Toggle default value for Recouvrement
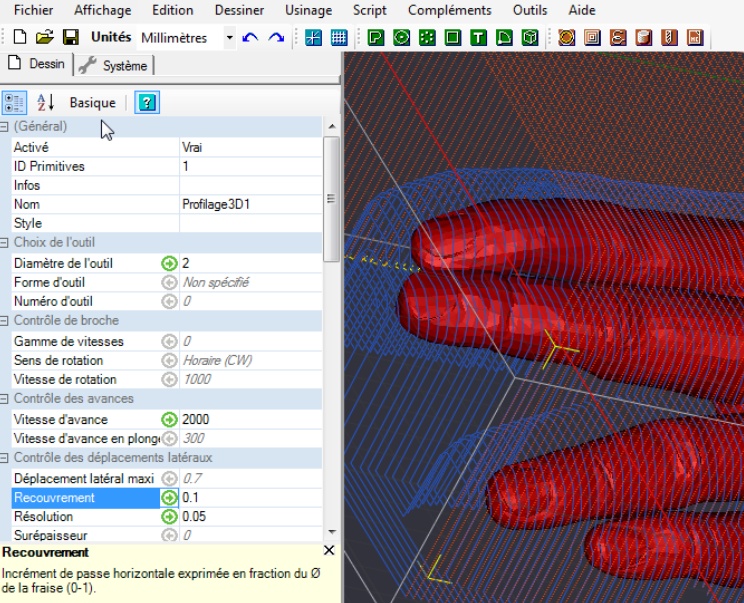 pos(169,497)
